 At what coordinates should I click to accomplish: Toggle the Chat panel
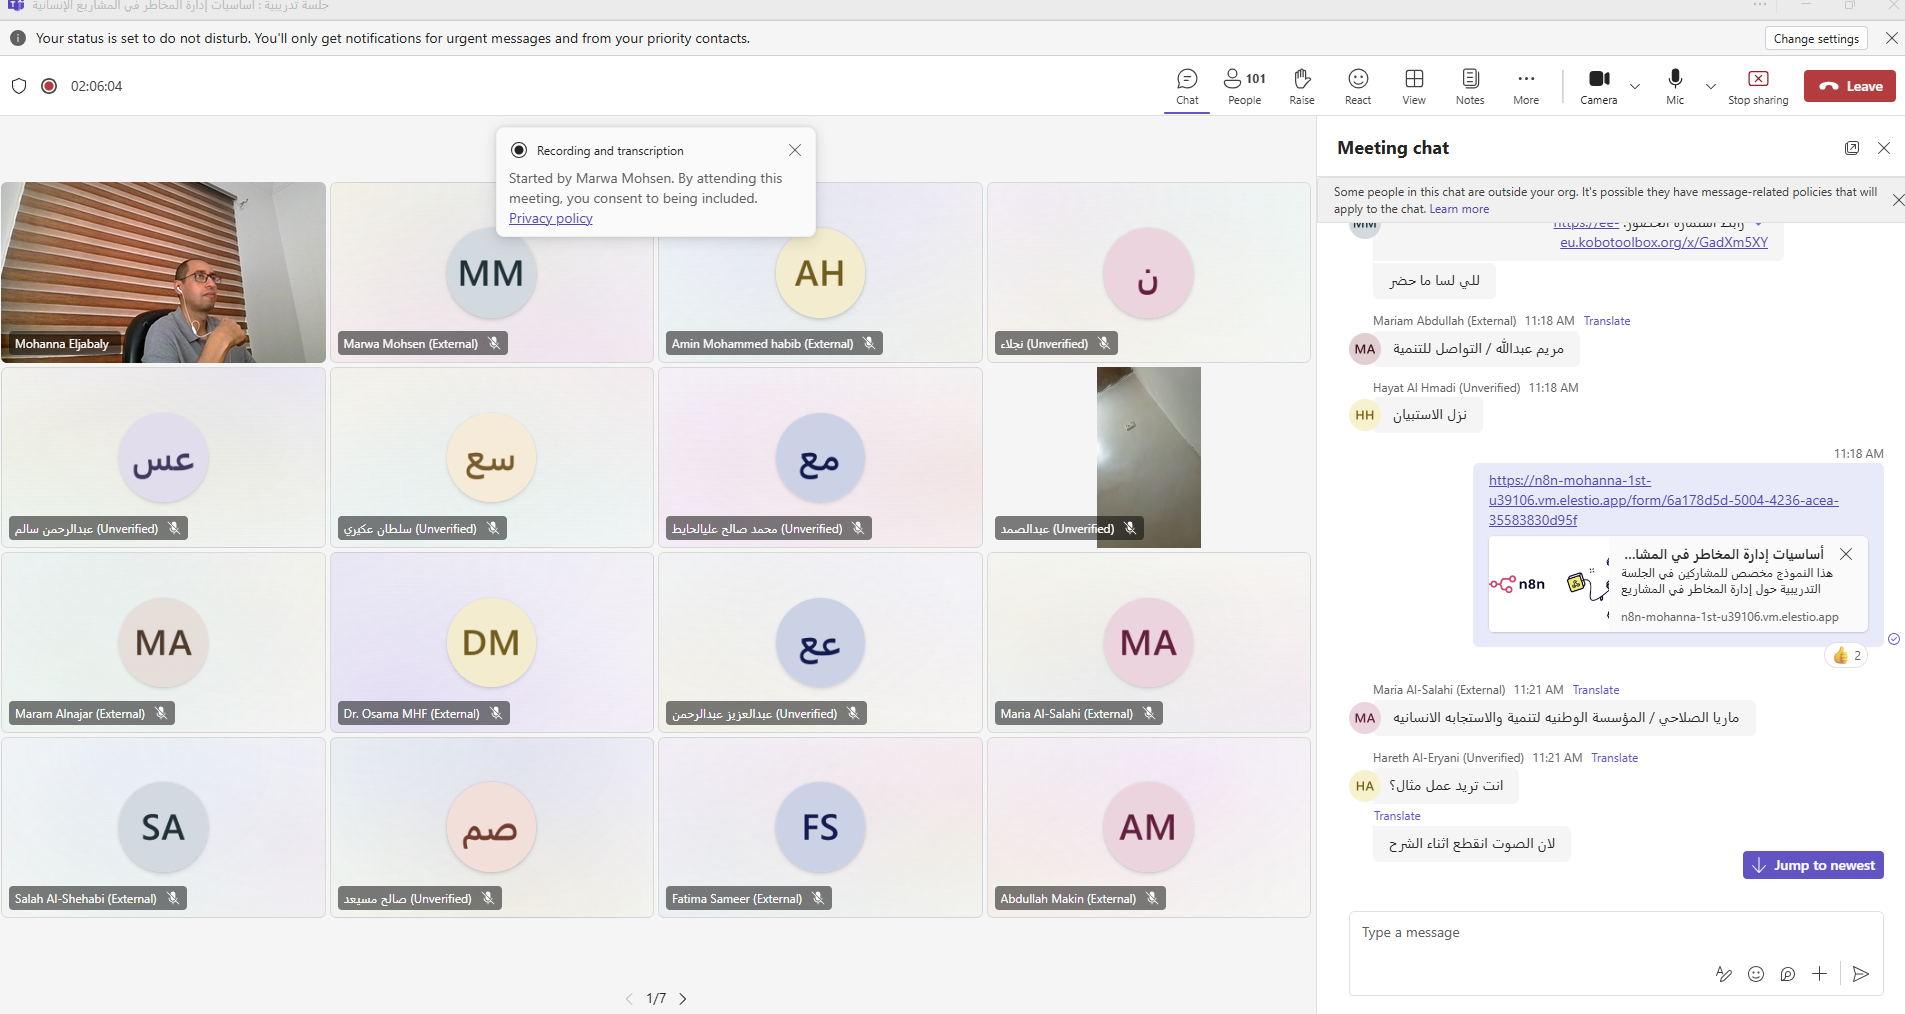click(1187, 86)
